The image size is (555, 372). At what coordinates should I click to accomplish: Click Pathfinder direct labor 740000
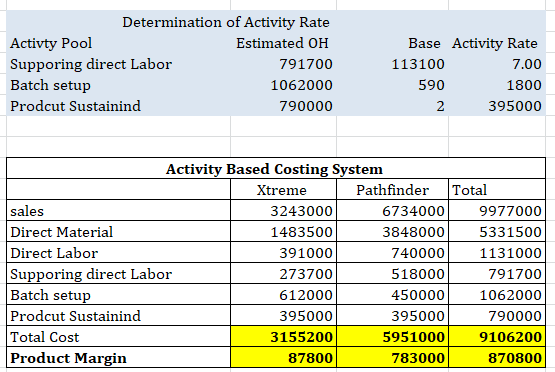coord(418,253)
